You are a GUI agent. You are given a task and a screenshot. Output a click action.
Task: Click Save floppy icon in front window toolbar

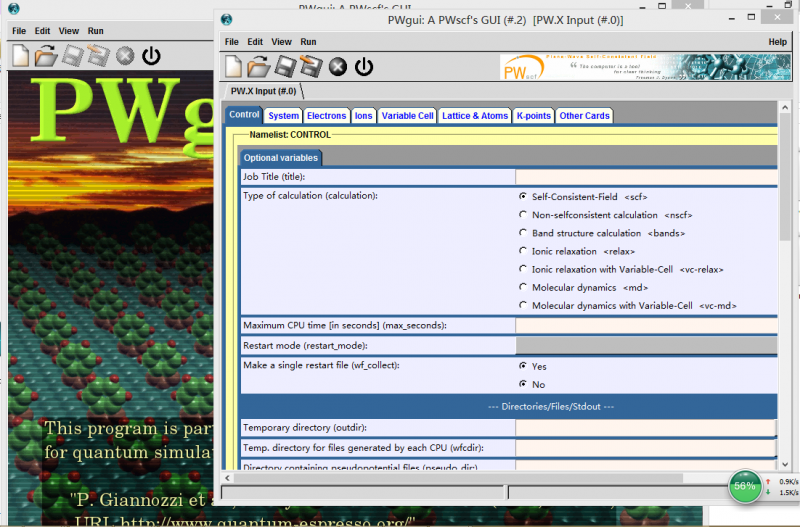coord(285,66)
